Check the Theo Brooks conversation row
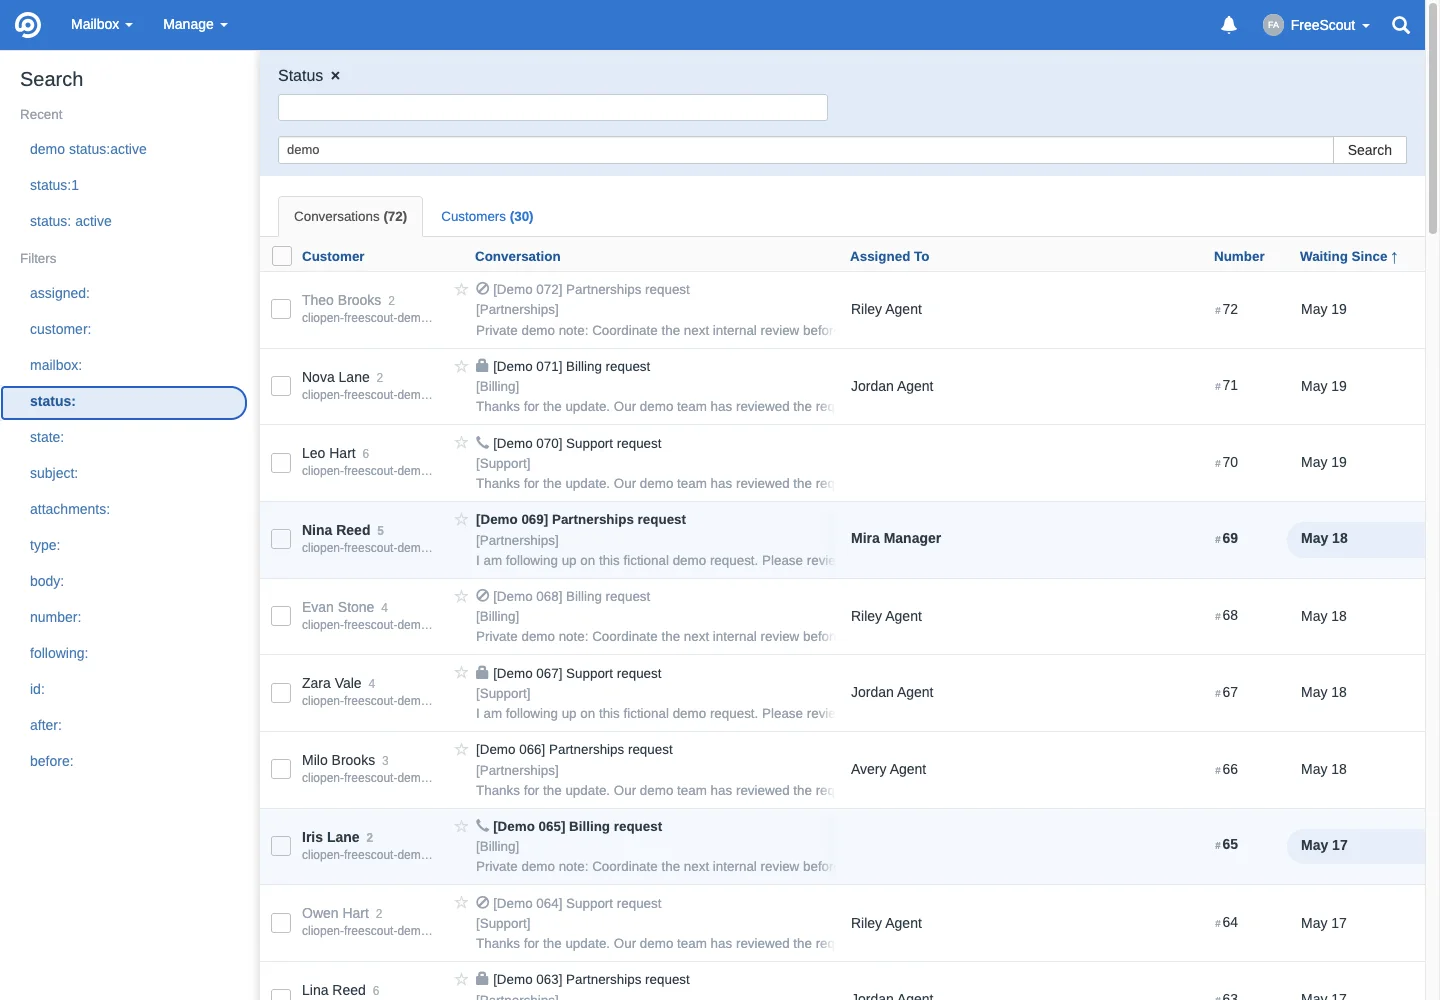 pos(281,309)
